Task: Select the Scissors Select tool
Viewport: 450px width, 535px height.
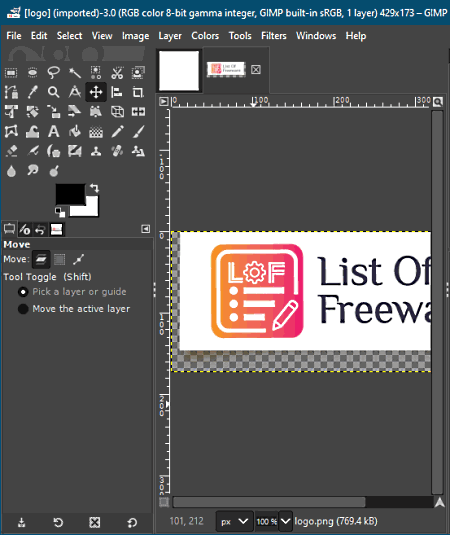Action: click(117, 73)
